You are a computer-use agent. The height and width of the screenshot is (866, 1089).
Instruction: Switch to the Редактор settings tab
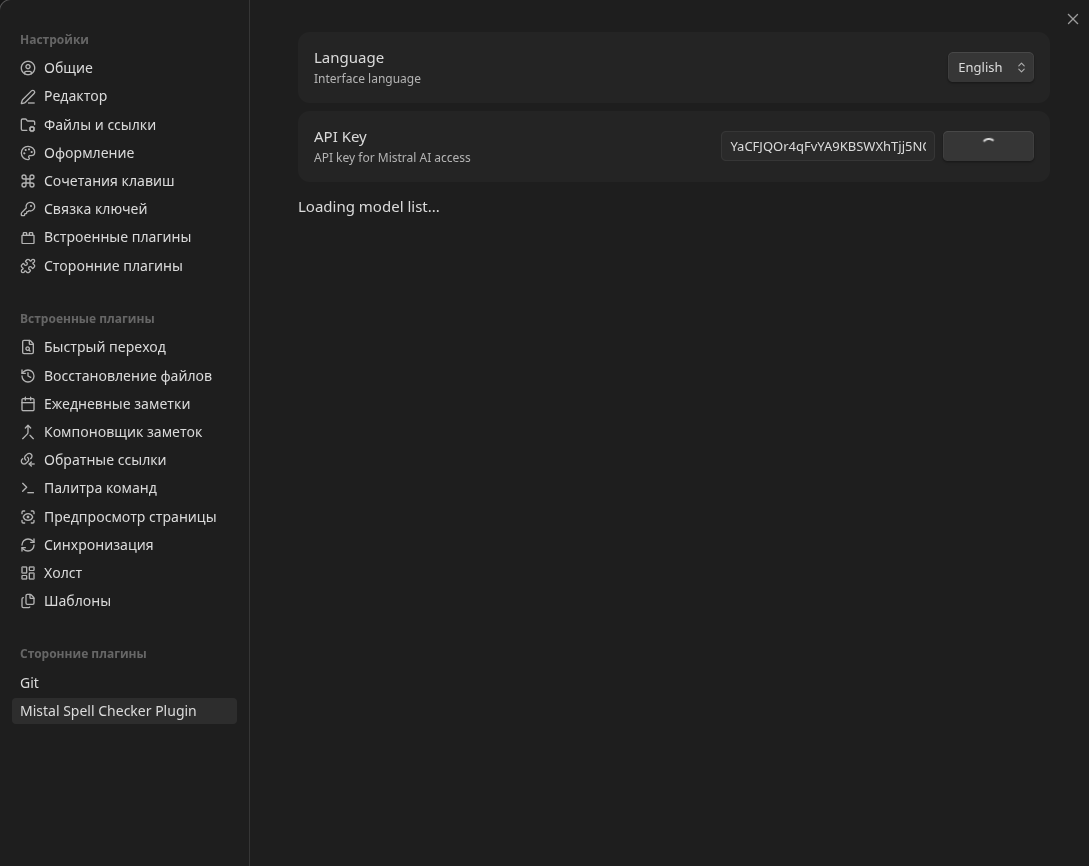(124, 97)
